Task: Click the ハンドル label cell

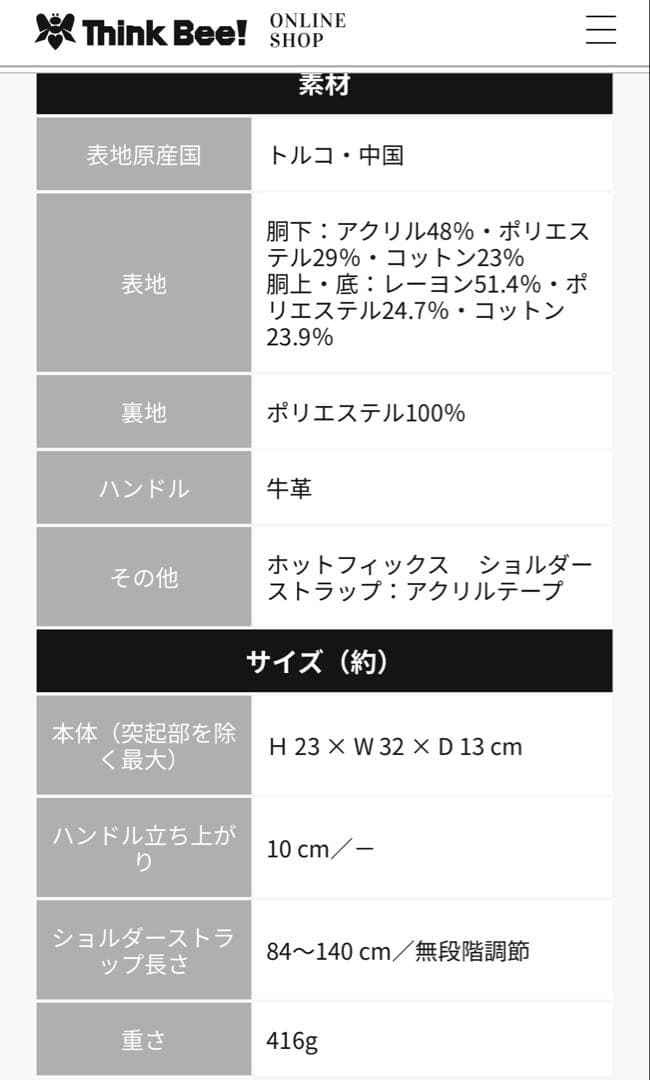Action: click(x=144, y=489)
